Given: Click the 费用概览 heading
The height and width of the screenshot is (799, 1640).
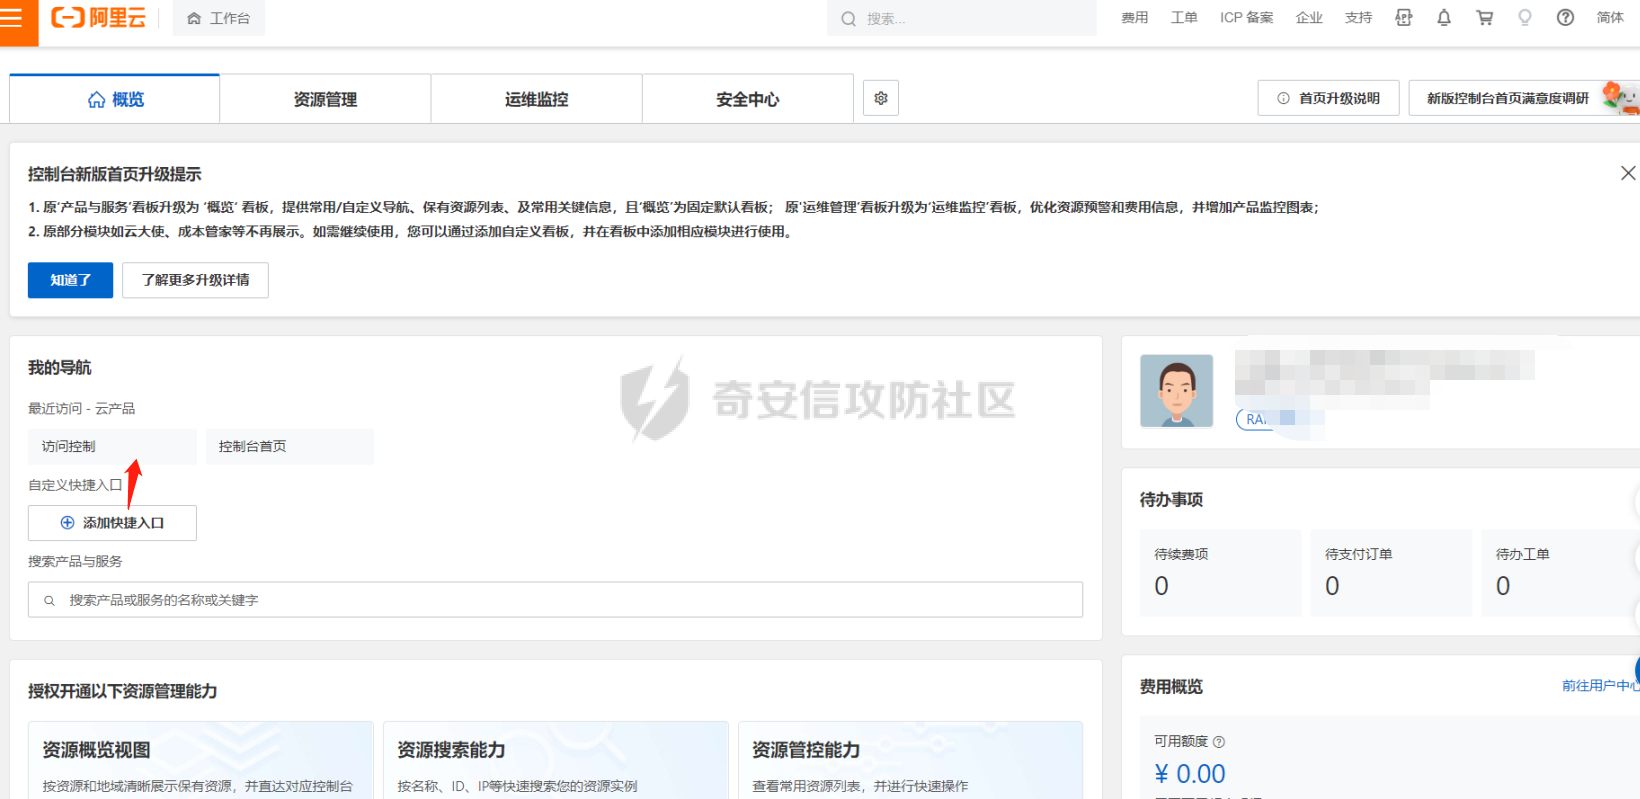Looking at the screenshot, I should 1171,687.
